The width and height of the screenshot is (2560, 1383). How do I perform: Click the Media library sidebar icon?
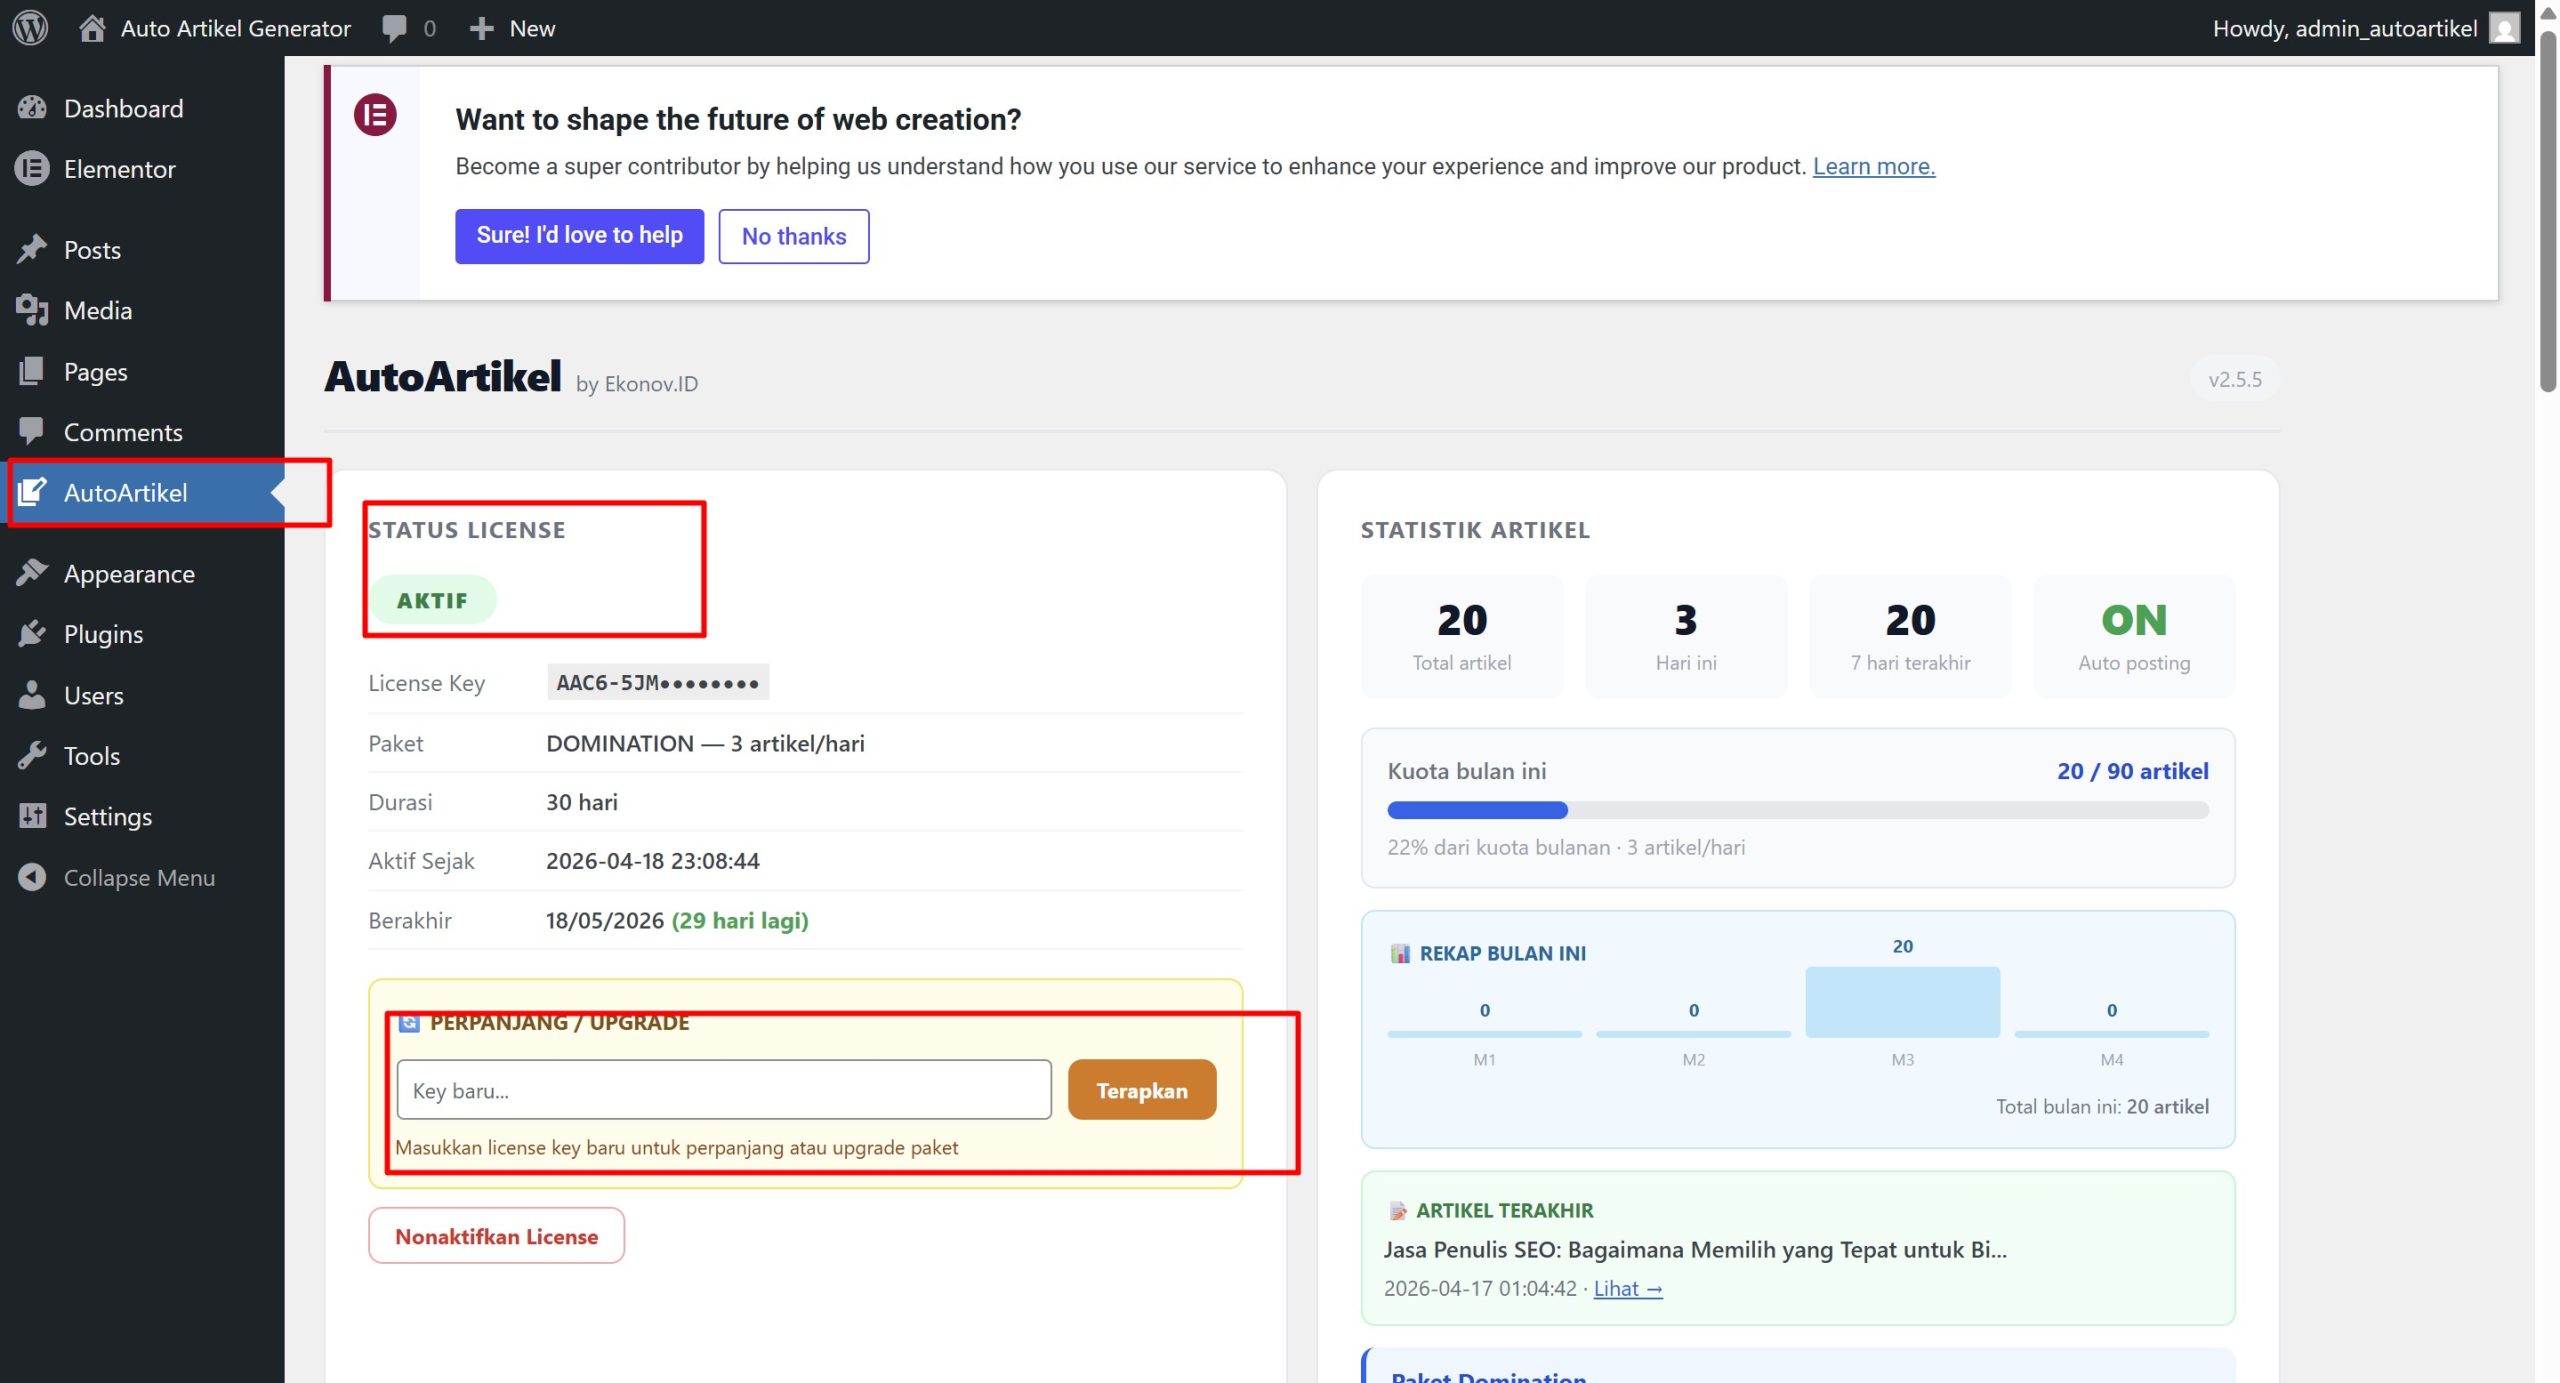[x=32, y=310]
